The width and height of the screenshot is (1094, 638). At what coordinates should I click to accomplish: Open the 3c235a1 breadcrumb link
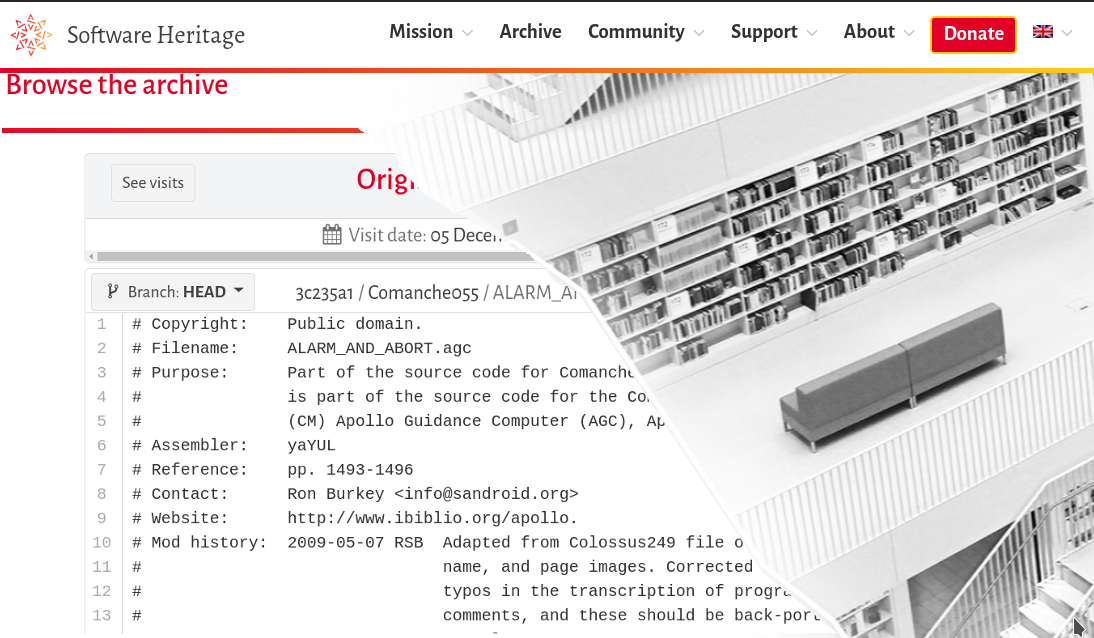pyautogui.click(x=325, y=293)
